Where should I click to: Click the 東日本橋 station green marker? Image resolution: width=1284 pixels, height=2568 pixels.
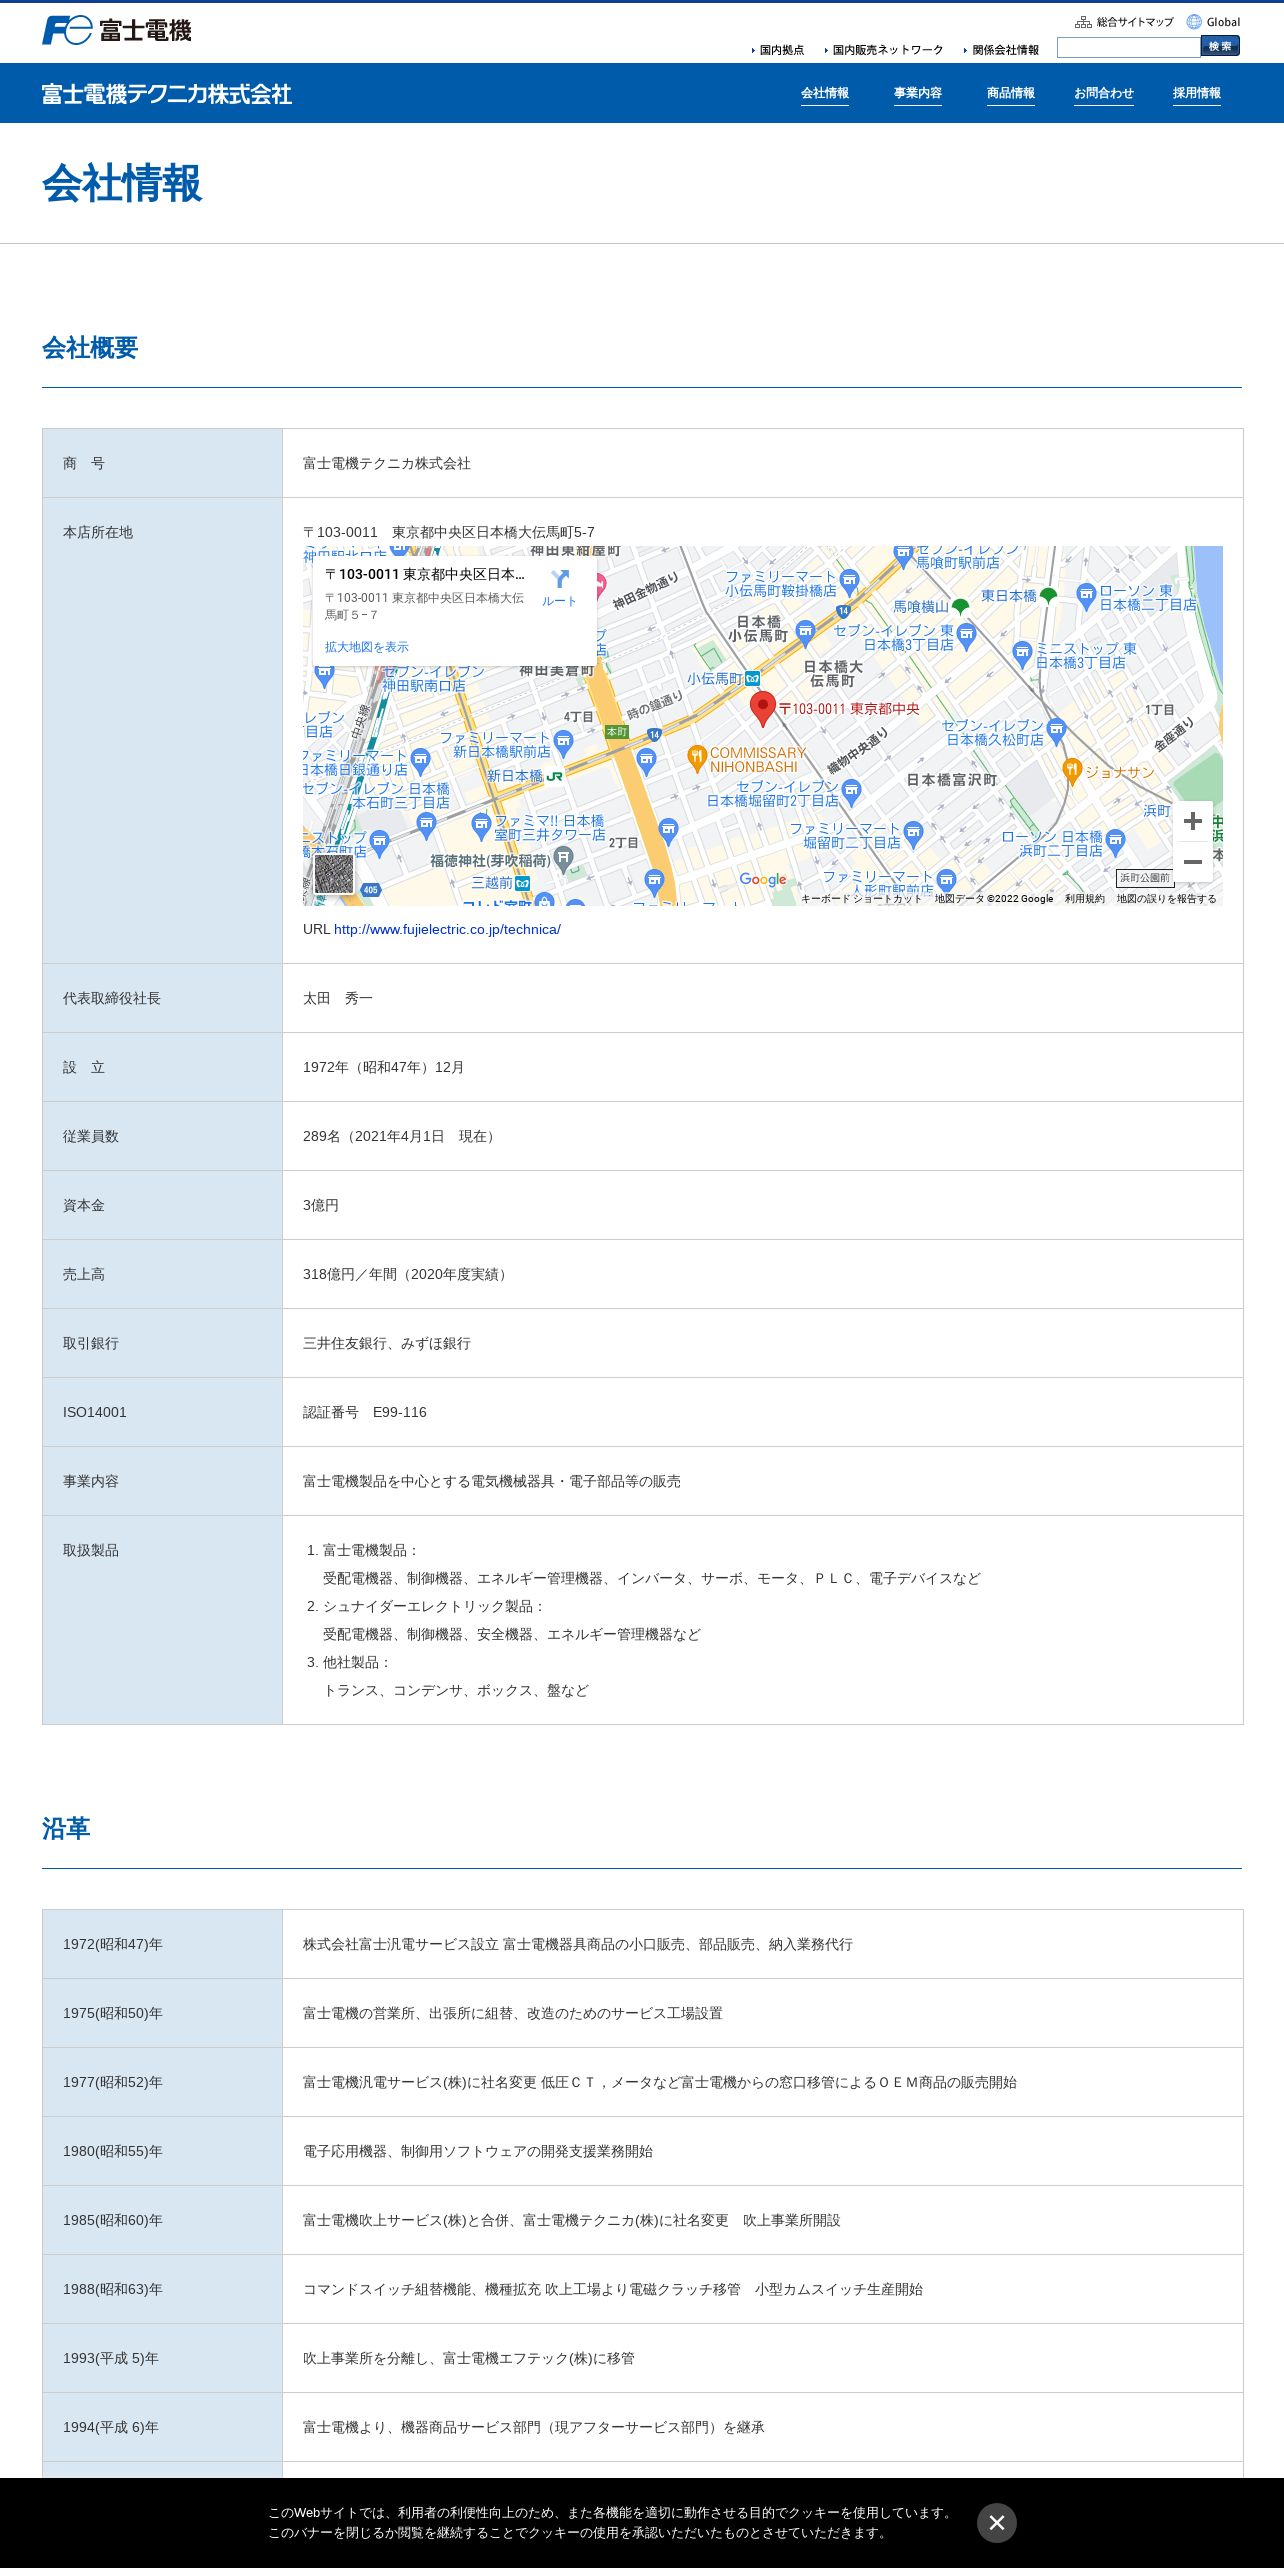coord(1048,595)
